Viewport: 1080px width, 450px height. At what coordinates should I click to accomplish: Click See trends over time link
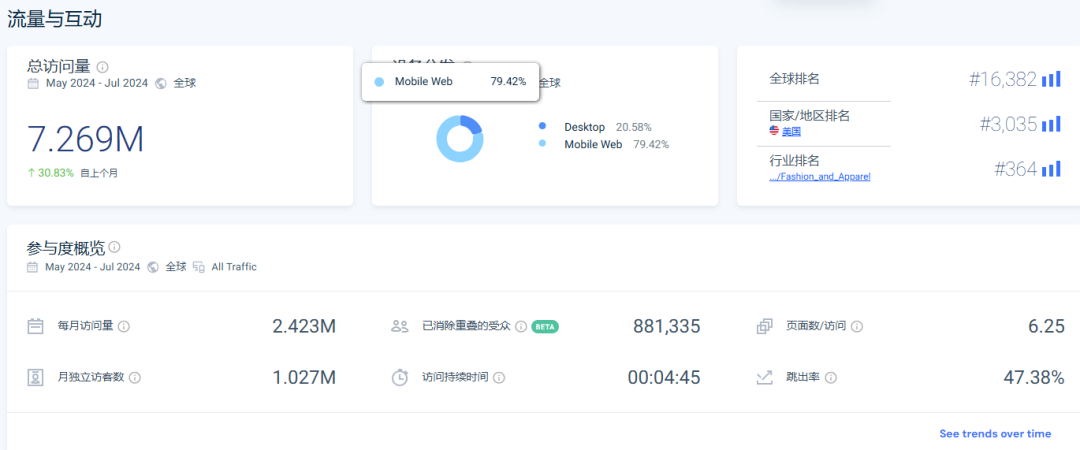[x=995, y=433]
